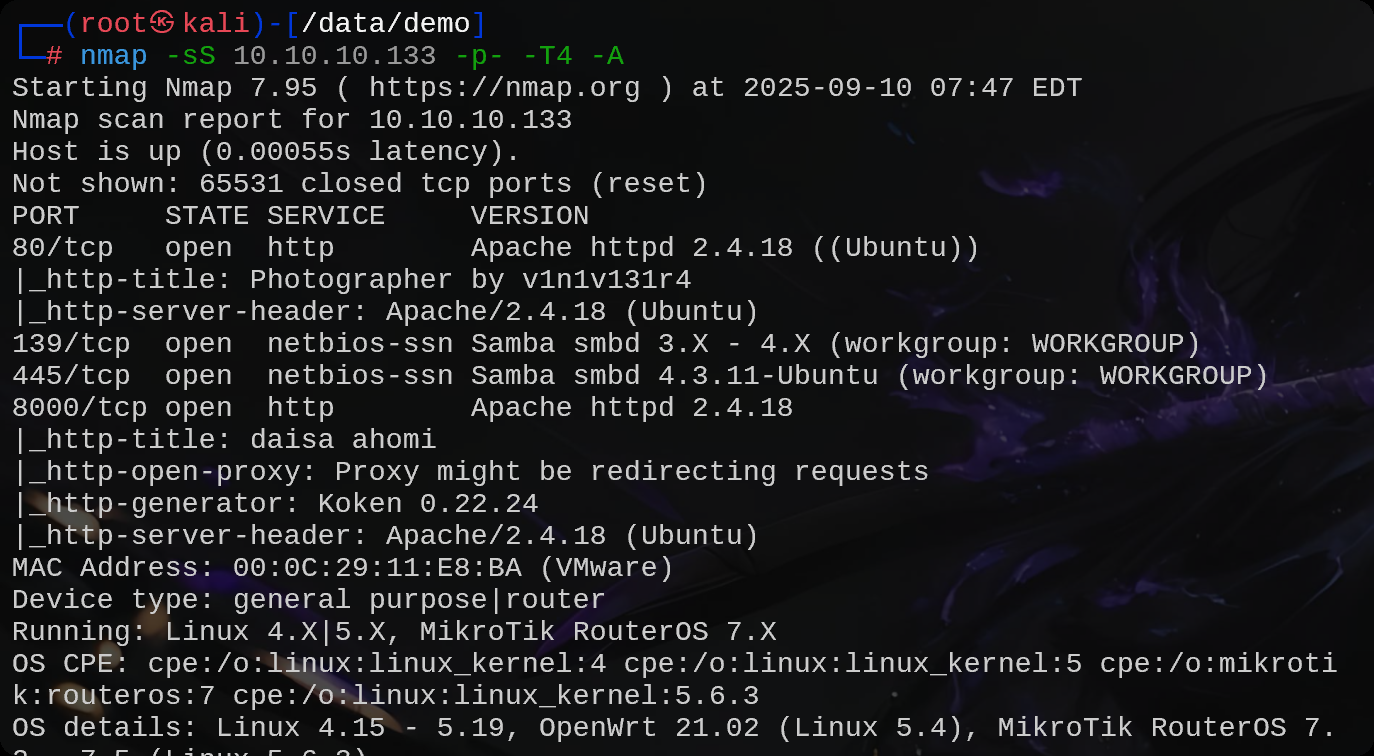Select the 80/tcp port entry
1374x756 pixels.
[x=62, y=248]
